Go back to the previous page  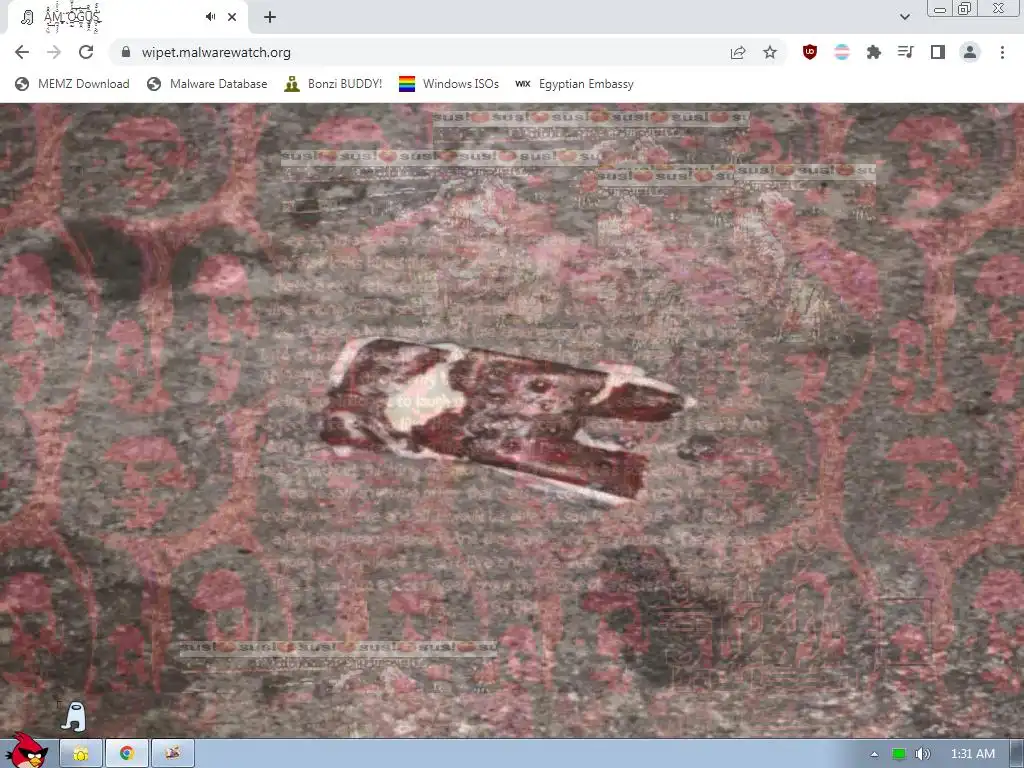[22, 52]
